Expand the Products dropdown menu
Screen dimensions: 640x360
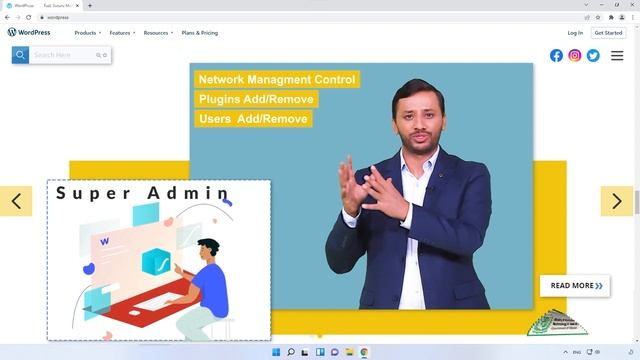click(88, 33)
